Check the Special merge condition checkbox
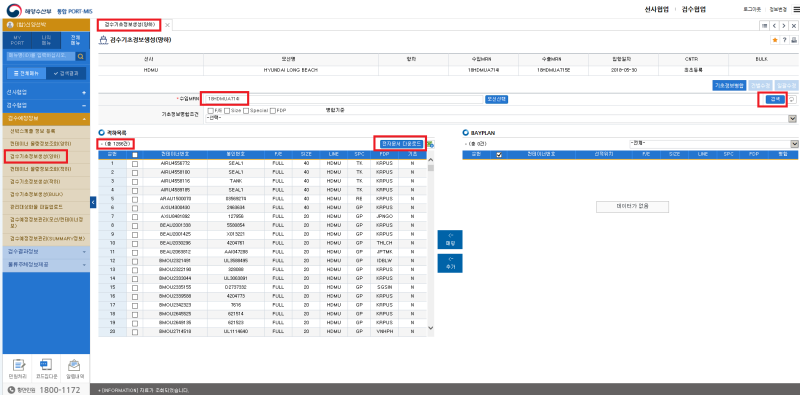Viewport: 800px width, 395px height. pyautogui.click(x=246, y=111)
